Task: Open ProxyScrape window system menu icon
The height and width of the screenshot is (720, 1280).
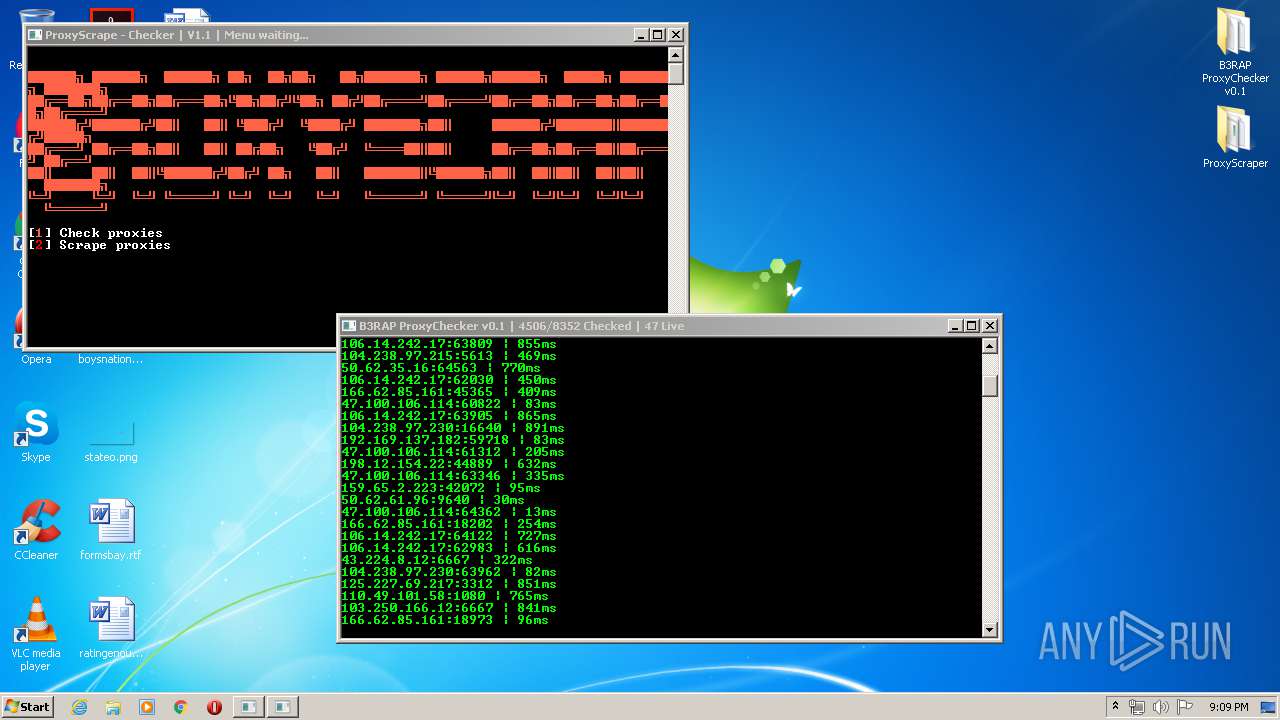Action: click(x=35, y=35)
